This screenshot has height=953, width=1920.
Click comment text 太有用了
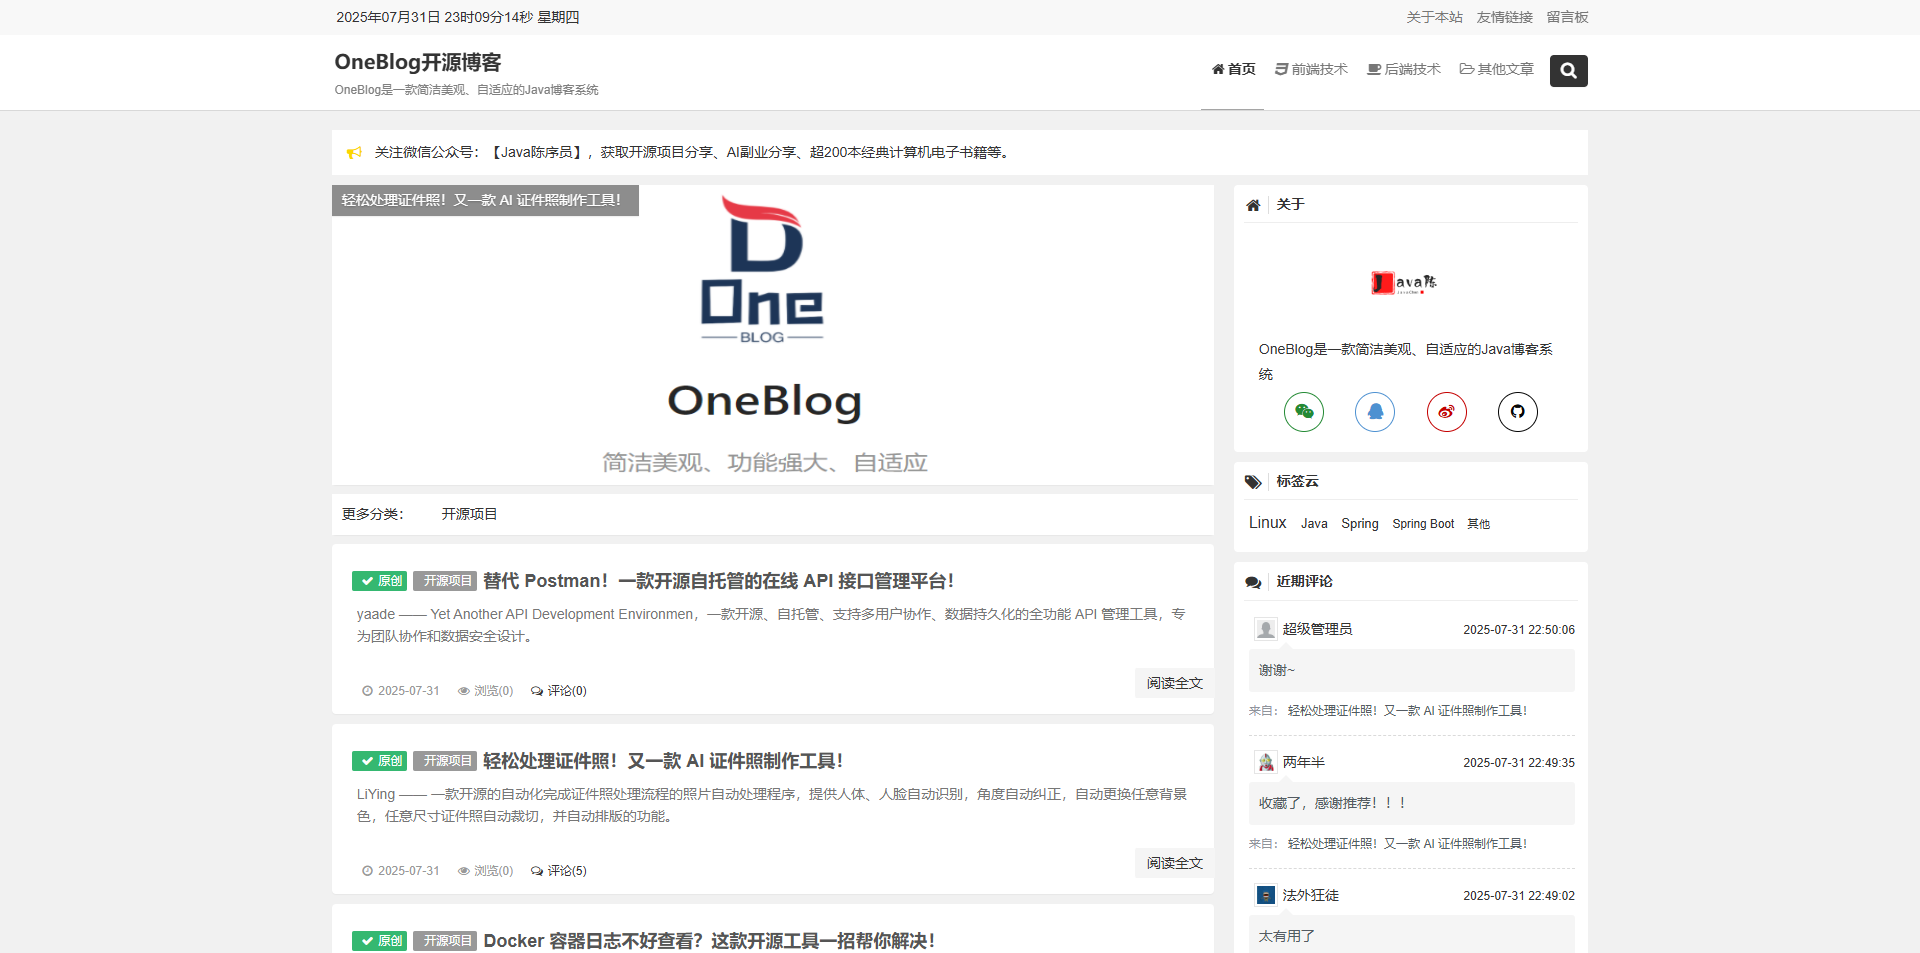1286,936
